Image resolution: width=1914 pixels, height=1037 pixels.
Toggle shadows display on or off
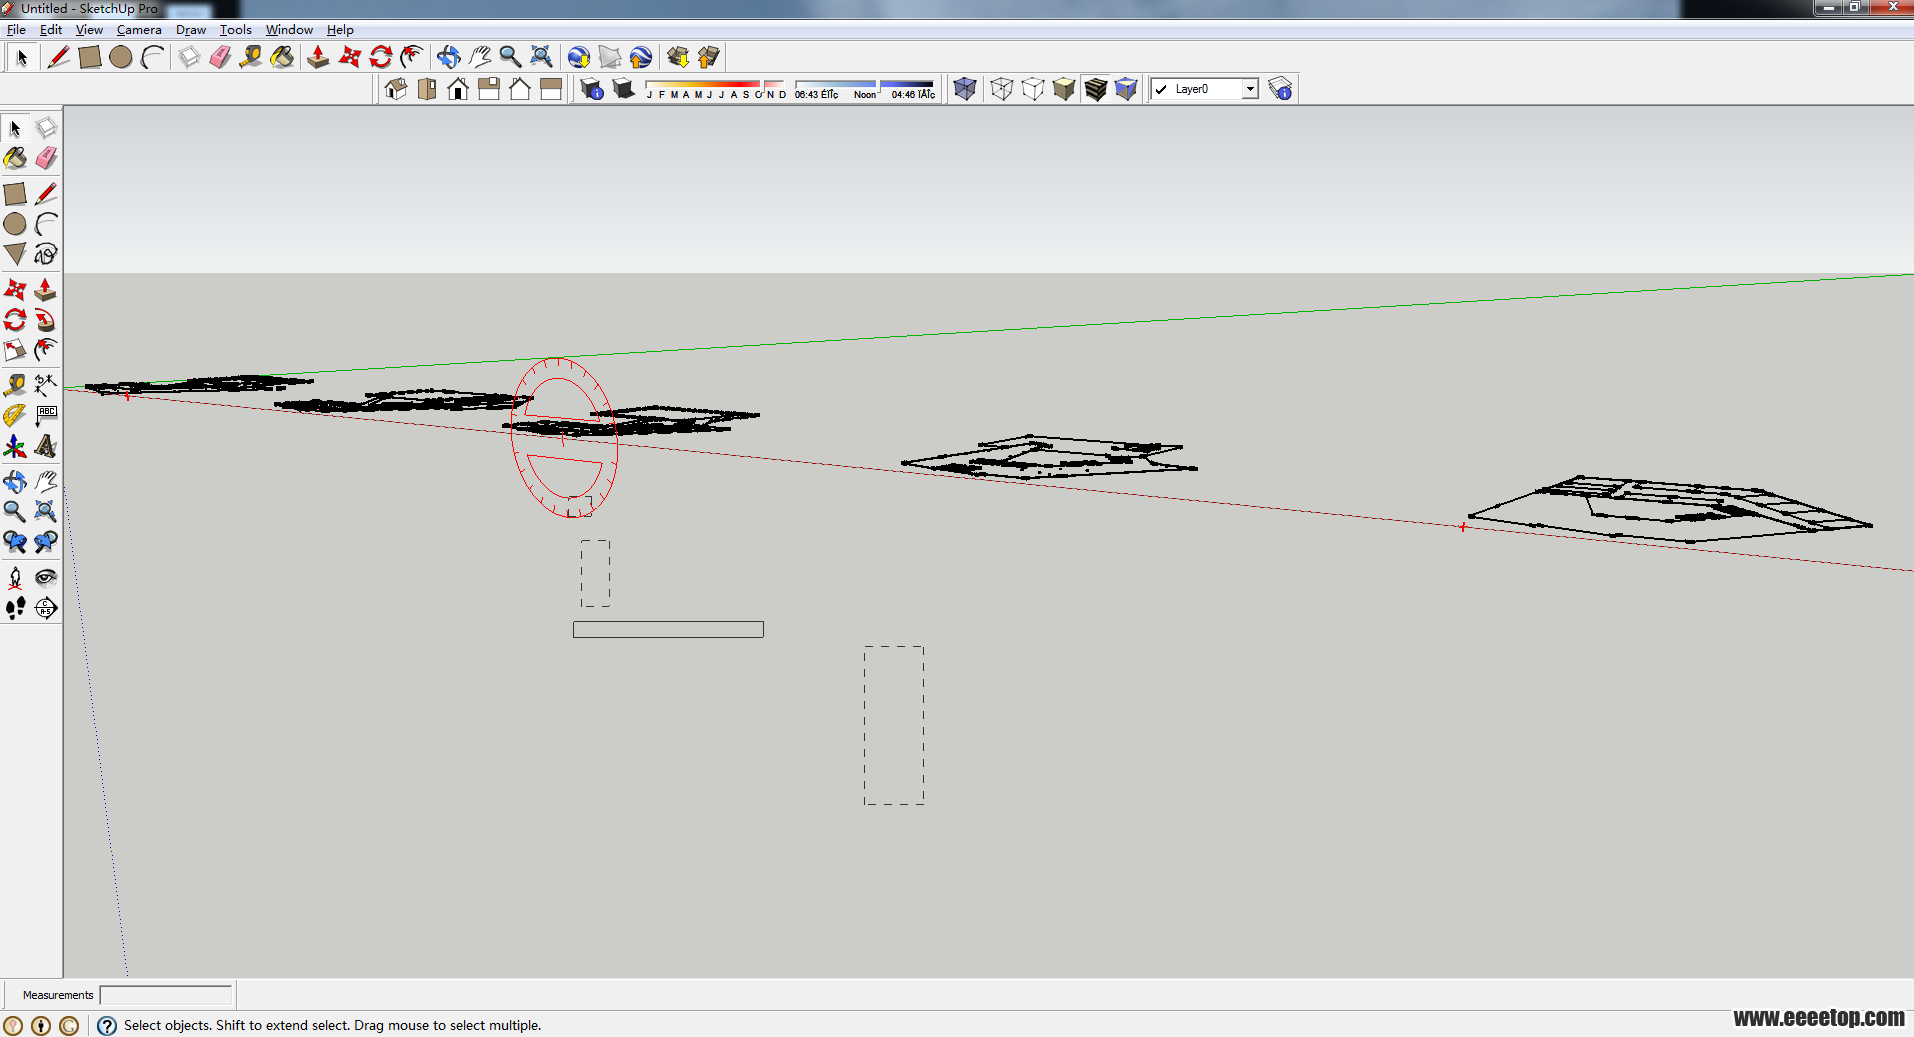click(x=623, y=89)
